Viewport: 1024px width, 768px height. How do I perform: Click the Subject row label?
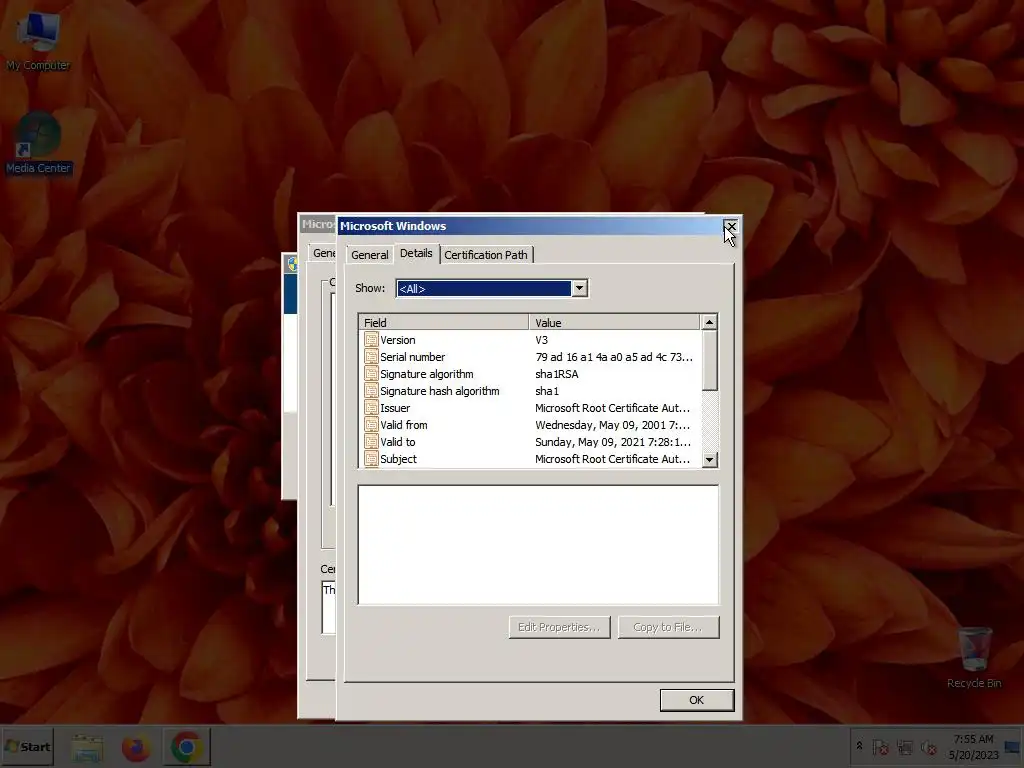[398, 458]
